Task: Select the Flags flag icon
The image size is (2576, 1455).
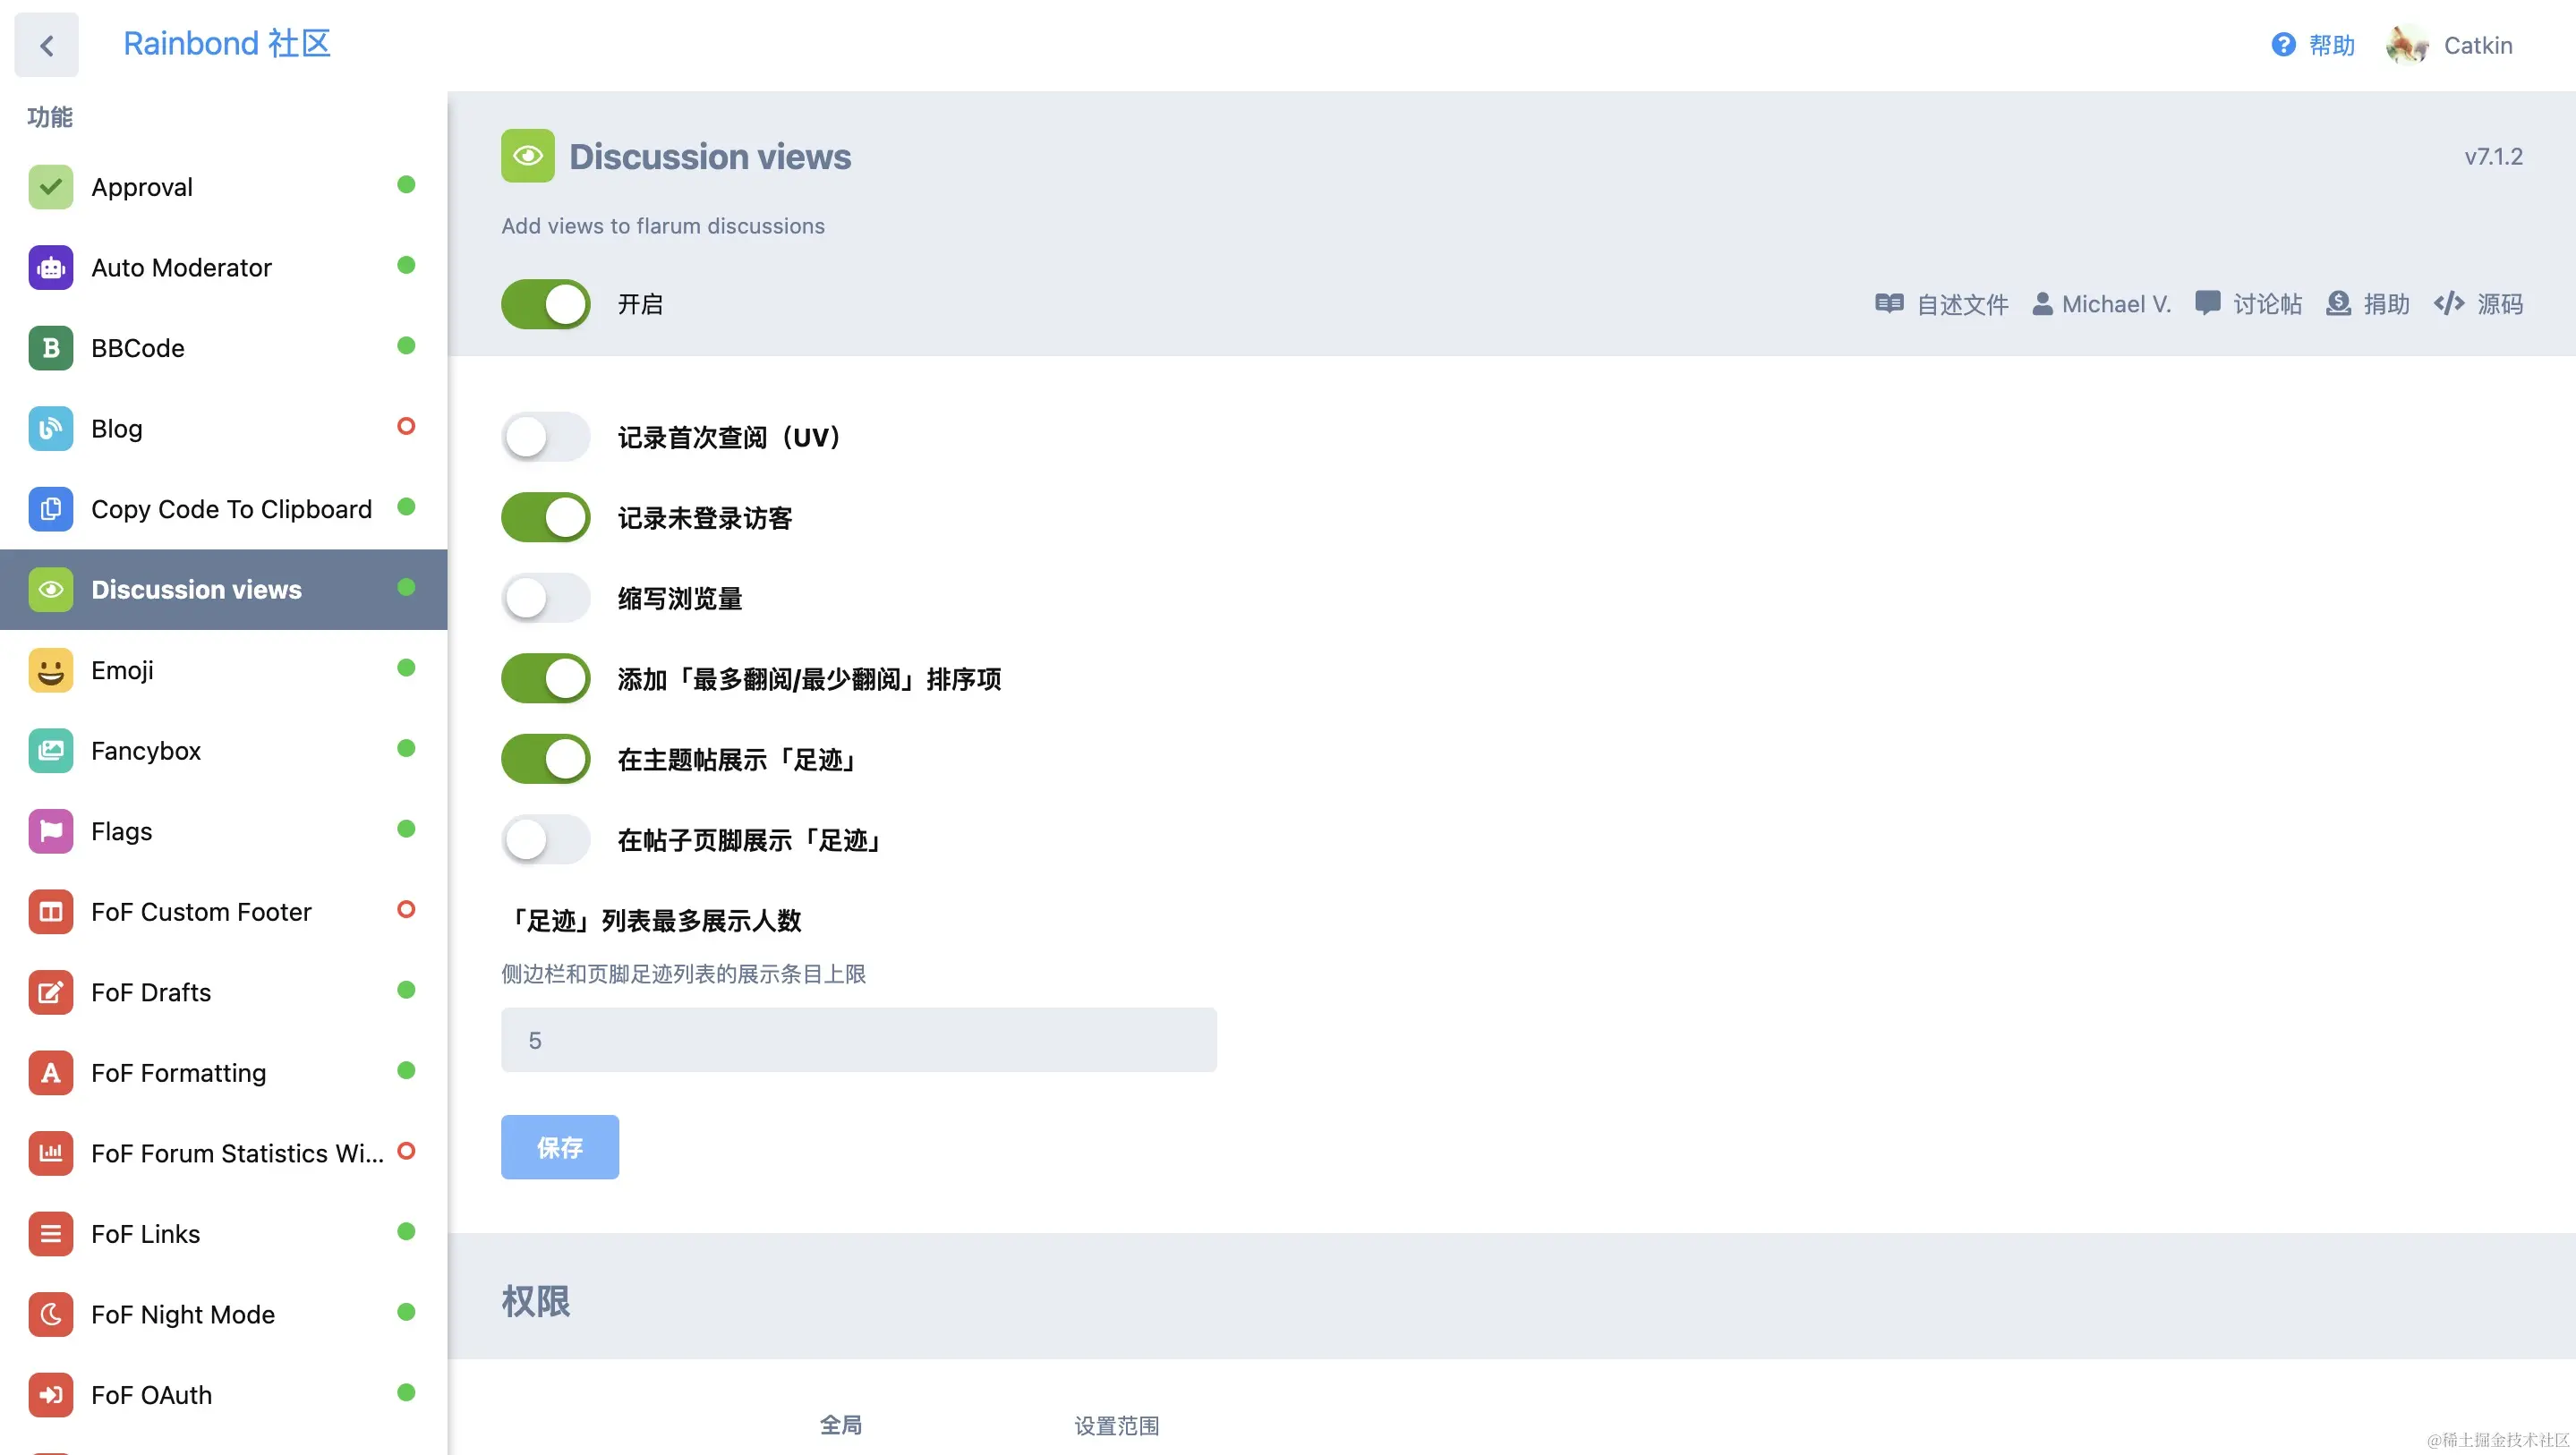Action: tap(51, 831)
